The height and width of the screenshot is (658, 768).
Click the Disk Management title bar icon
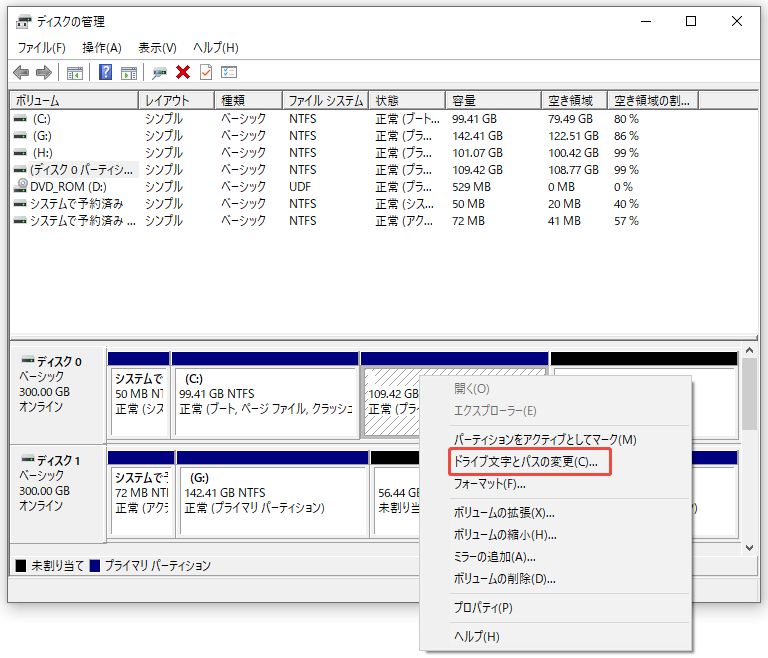click(x=24, y=22)
